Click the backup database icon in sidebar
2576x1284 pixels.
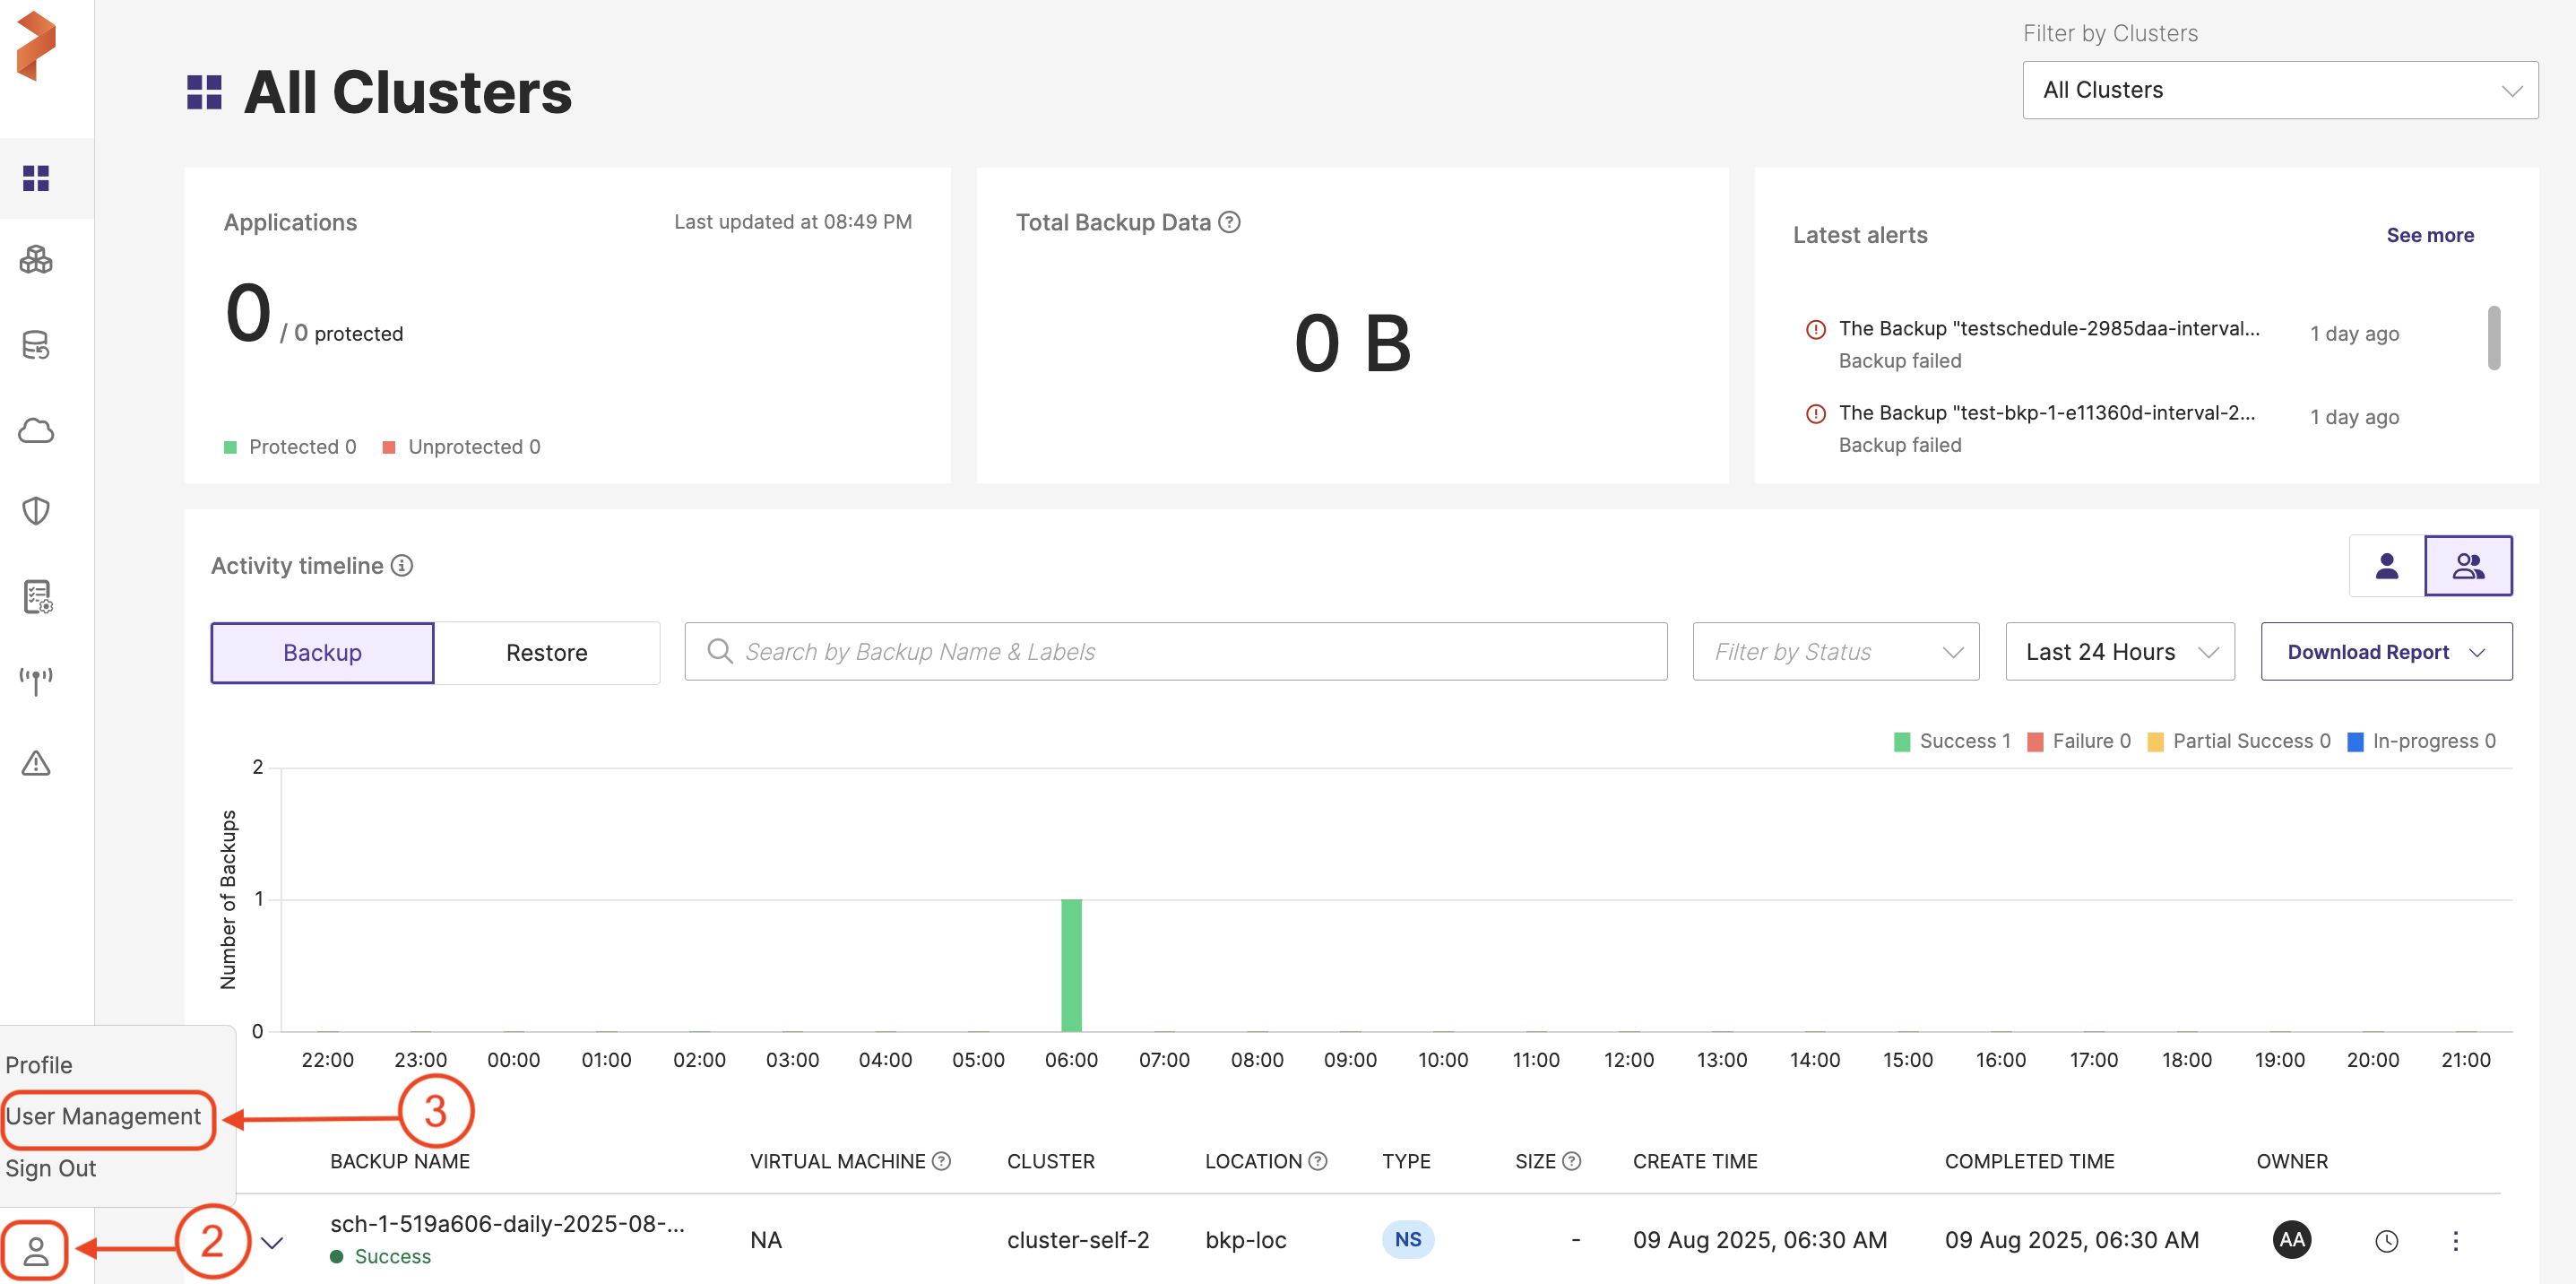[x=36, y=345]
